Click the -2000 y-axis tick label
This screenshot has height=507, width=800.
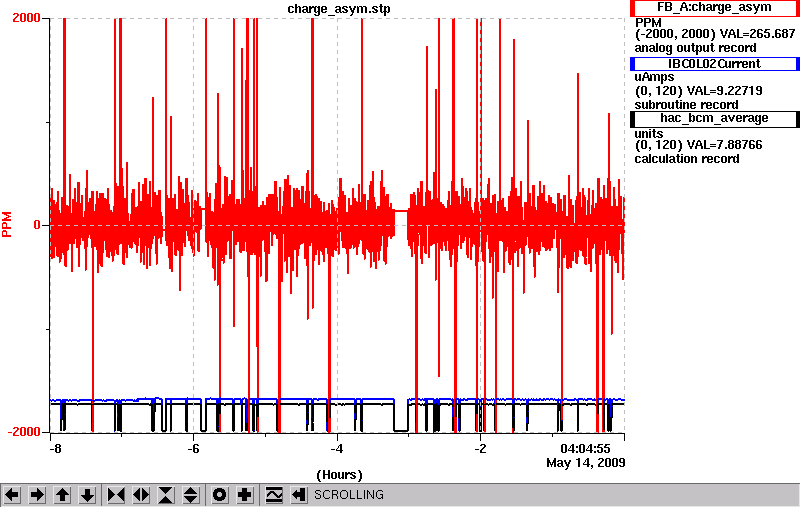pyautogui.click(x=23, y=432)
